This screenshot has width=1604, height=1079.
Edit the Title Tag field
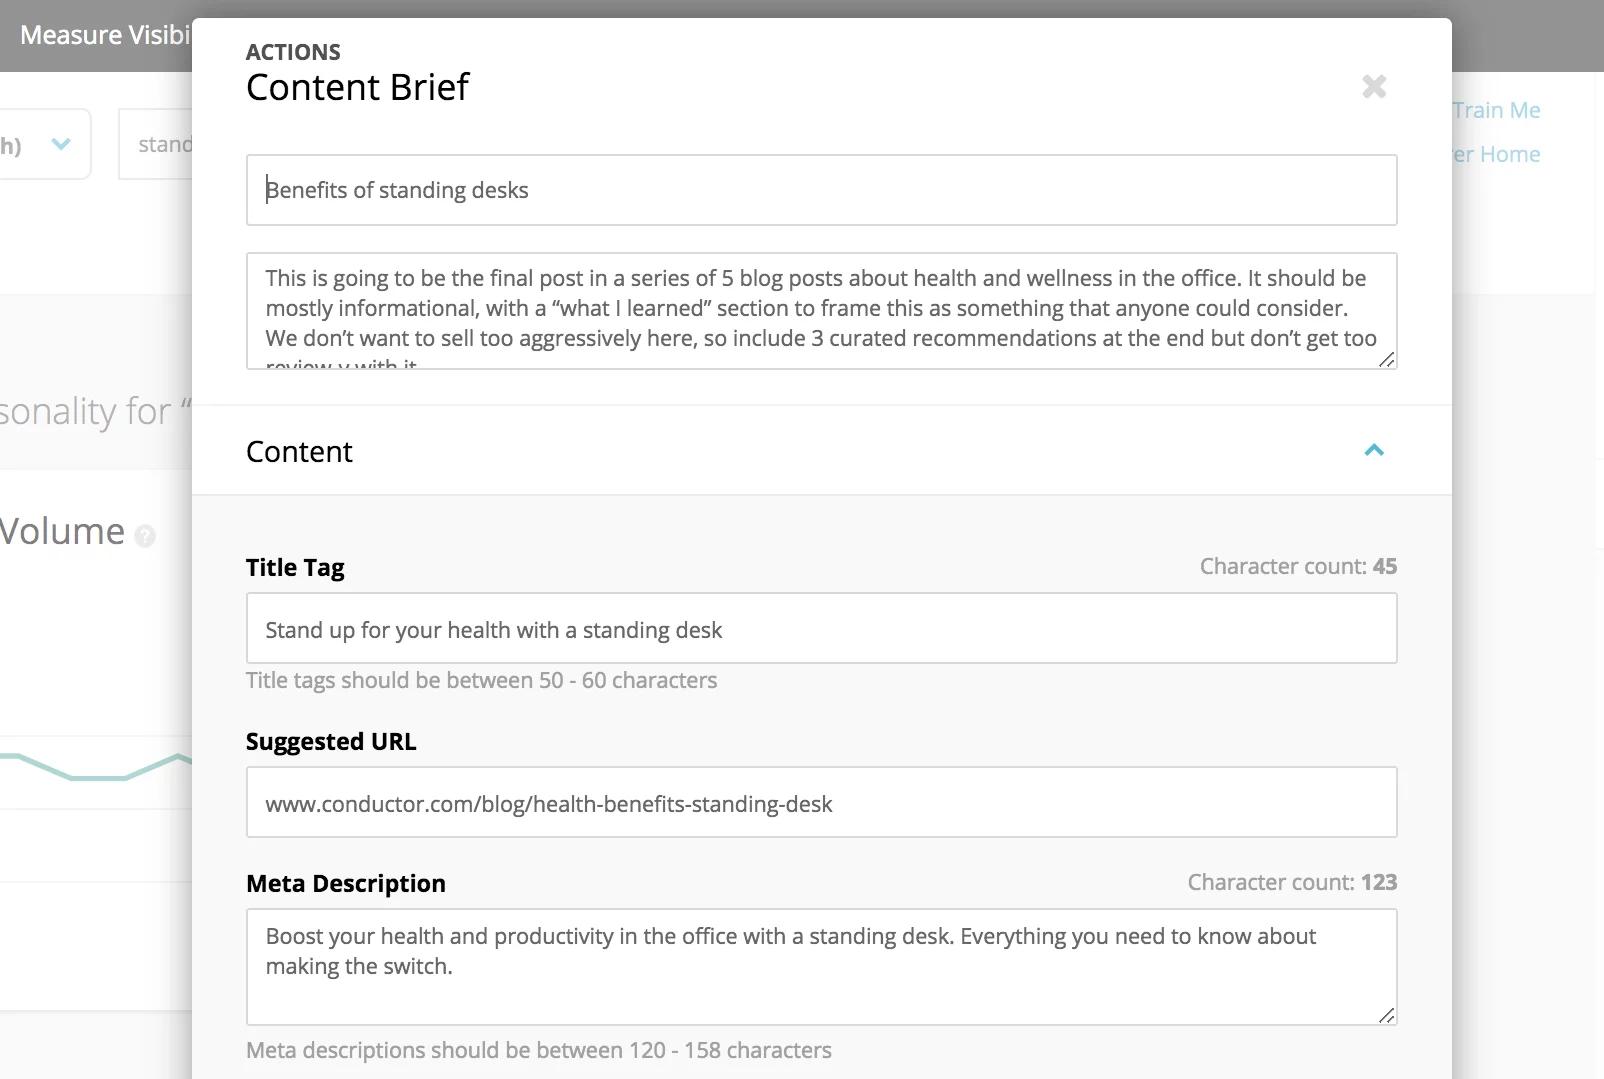pos(820,629)
